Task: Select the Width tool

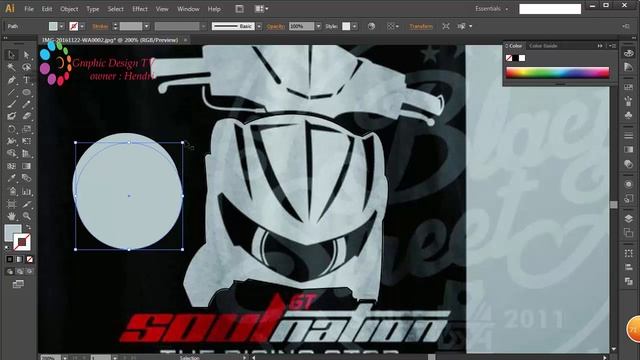Action: click(11, 141)
